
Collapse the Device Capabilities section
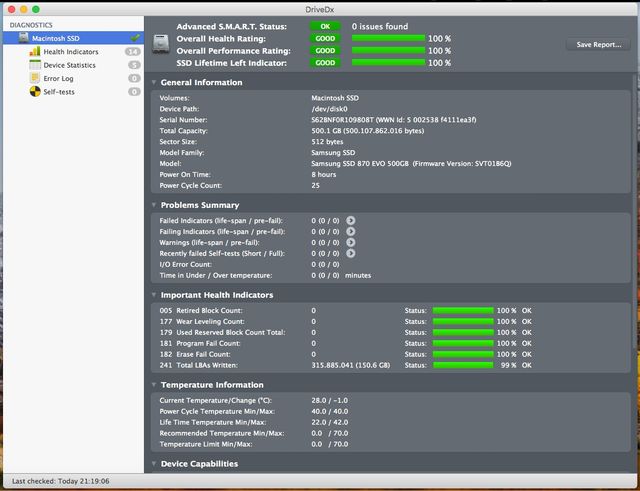[x=154, y=464]
